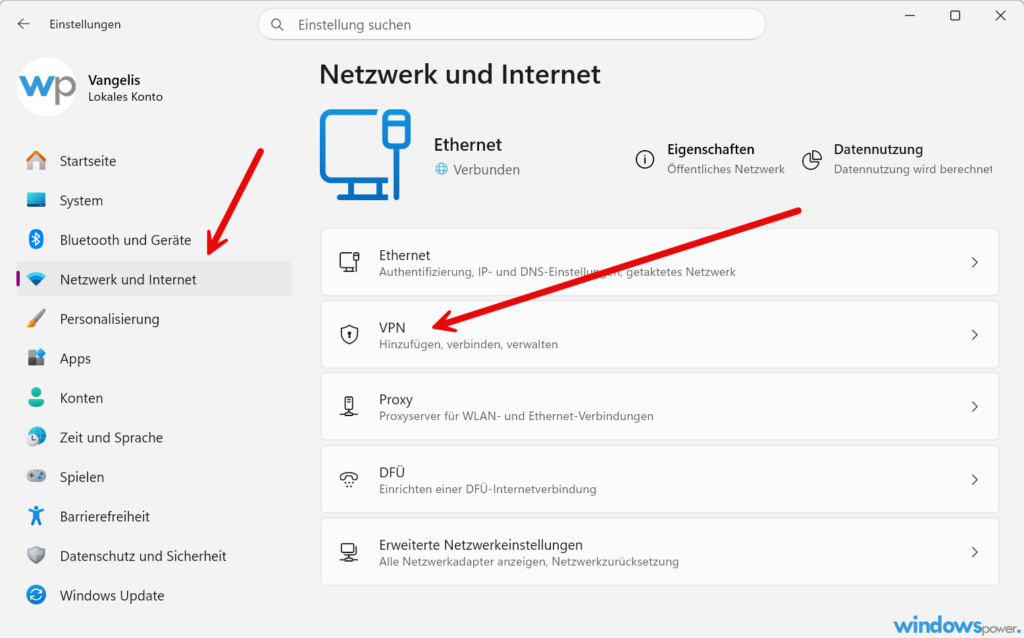The width and height of the screenshot is (1024, 638).
Task: Click the System monitor icon
Action: click(36, 200)
